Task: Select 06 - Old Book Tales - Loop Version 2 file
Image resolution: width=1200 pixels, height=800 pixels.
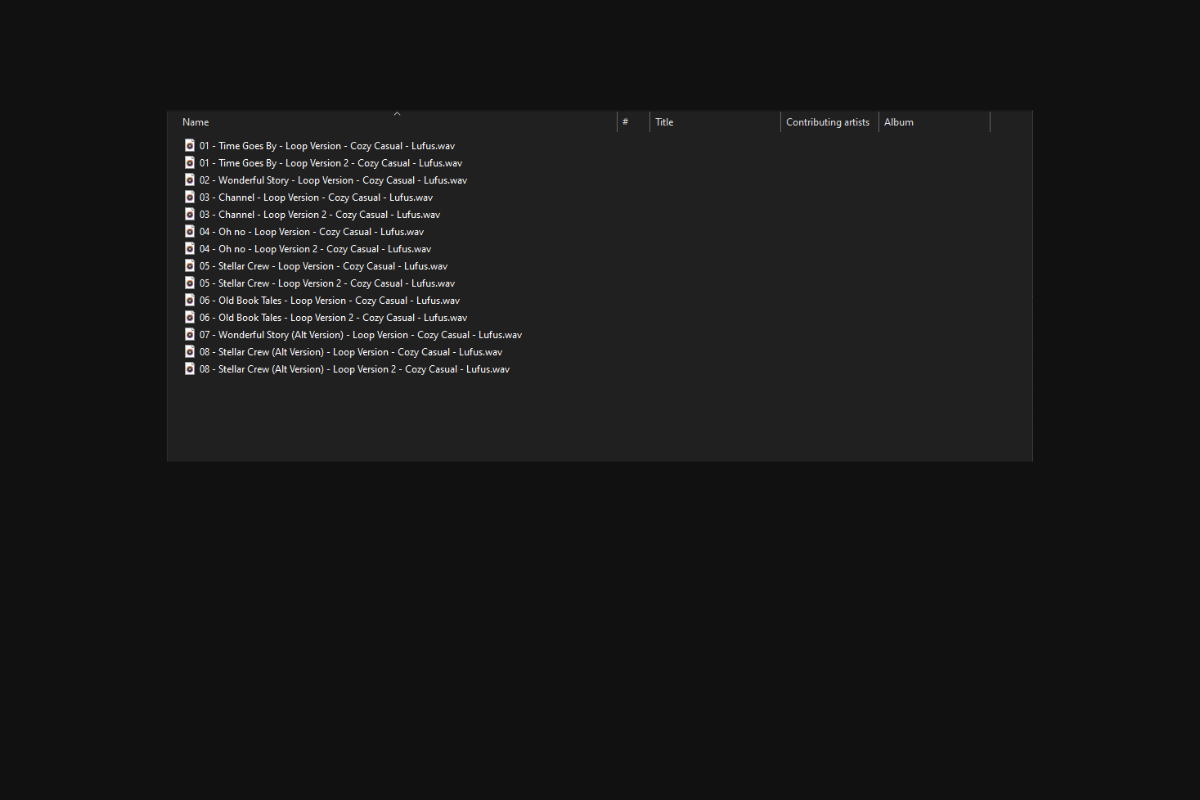Action: [x=333, y=318]
